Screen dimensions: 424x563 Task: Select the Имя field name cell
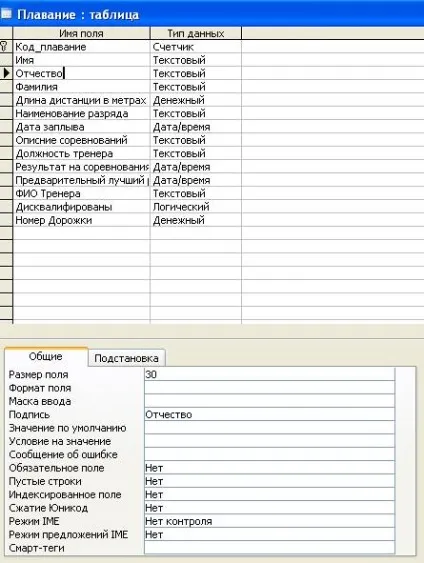tap(81, 60)
